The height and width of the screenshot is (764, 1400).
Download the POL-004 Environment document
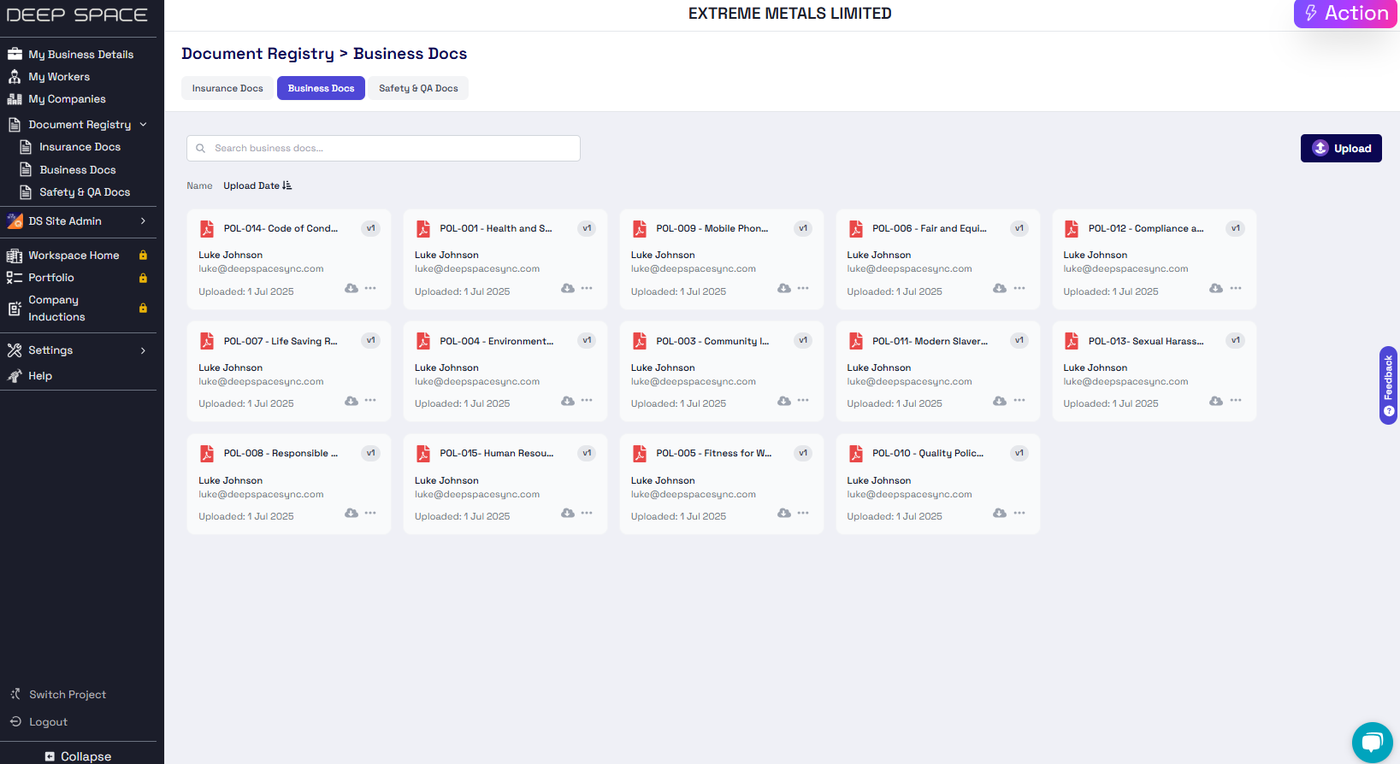click(567, 400)
